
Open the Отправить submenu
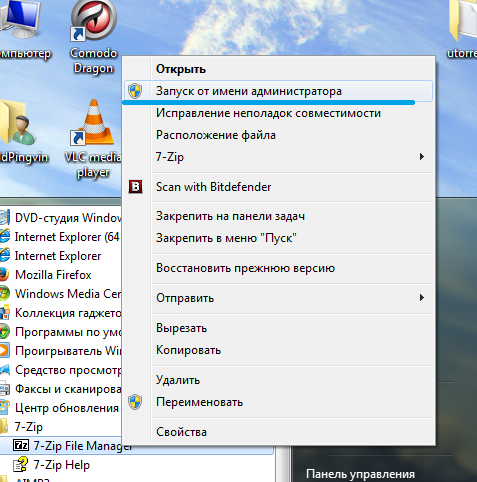pos(278,298)
